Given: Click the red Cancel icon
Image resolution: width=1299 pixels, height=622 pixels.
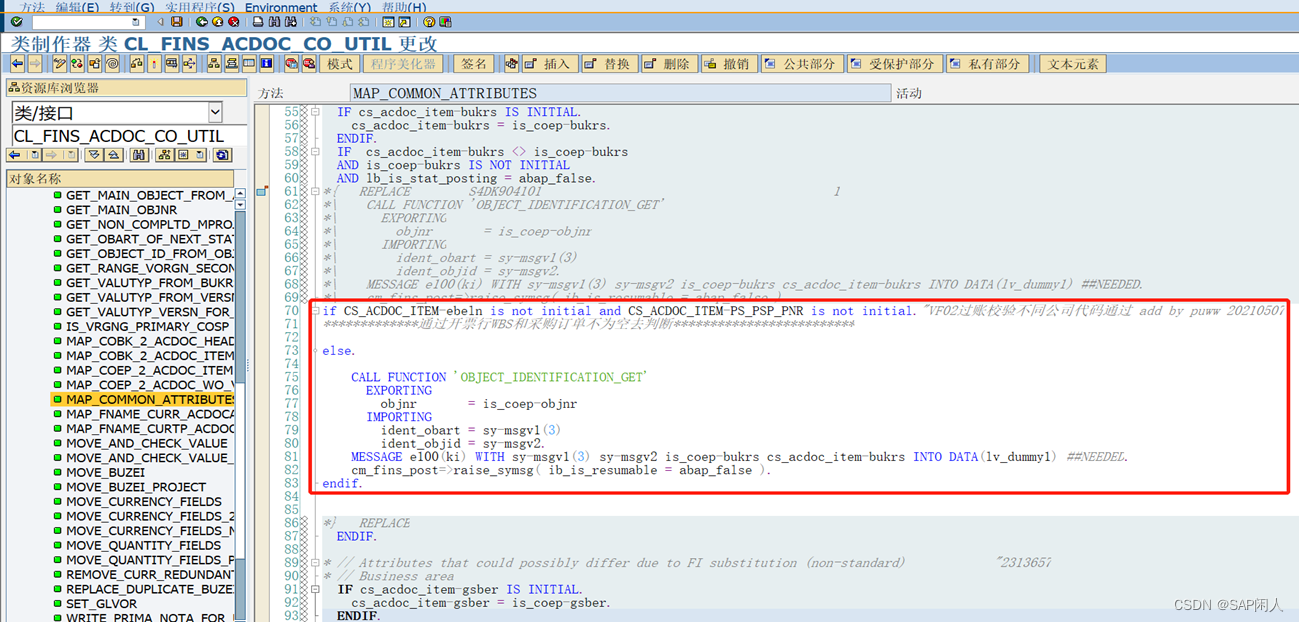Looking at the screenshot, I should click(x=234, y=22).
